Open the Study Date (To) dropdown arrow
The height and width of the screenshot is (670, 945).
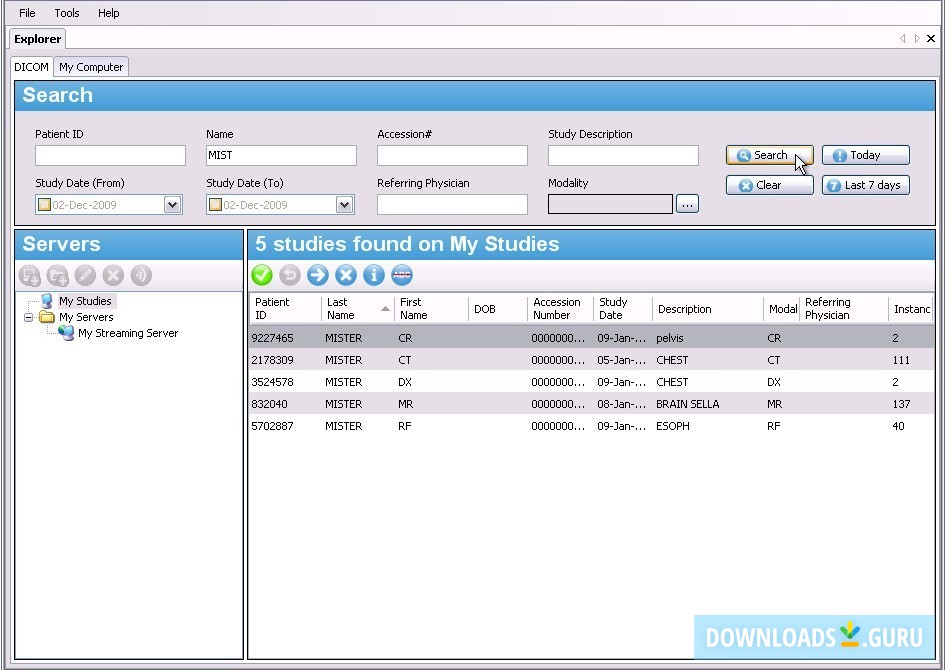click(x=344, y=205)
